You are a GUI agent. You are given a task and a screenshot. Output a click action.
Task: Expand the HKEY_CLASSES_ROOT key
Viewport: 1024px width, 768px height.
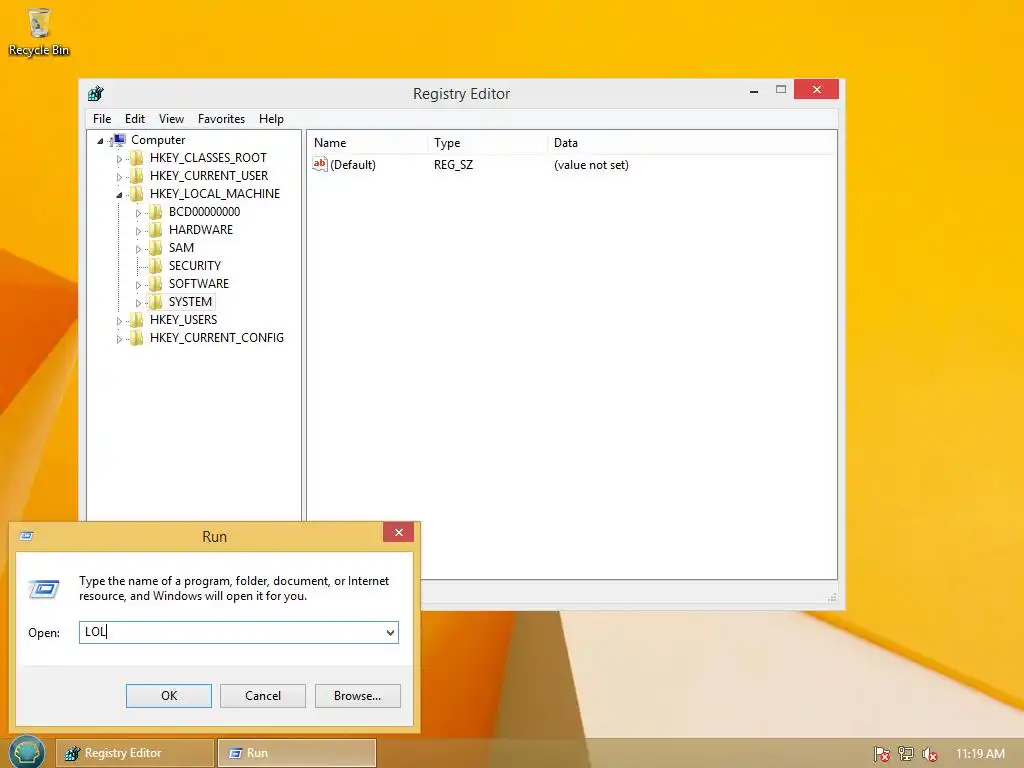coord(119,159)
